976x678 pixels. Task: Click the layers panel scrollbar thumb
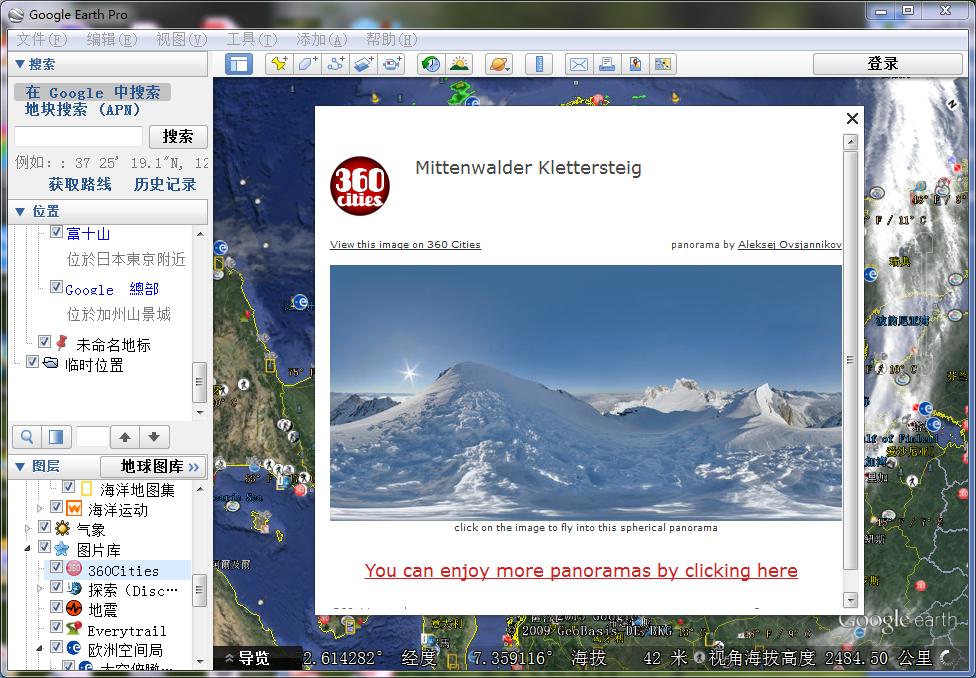[x=199, y=591]
